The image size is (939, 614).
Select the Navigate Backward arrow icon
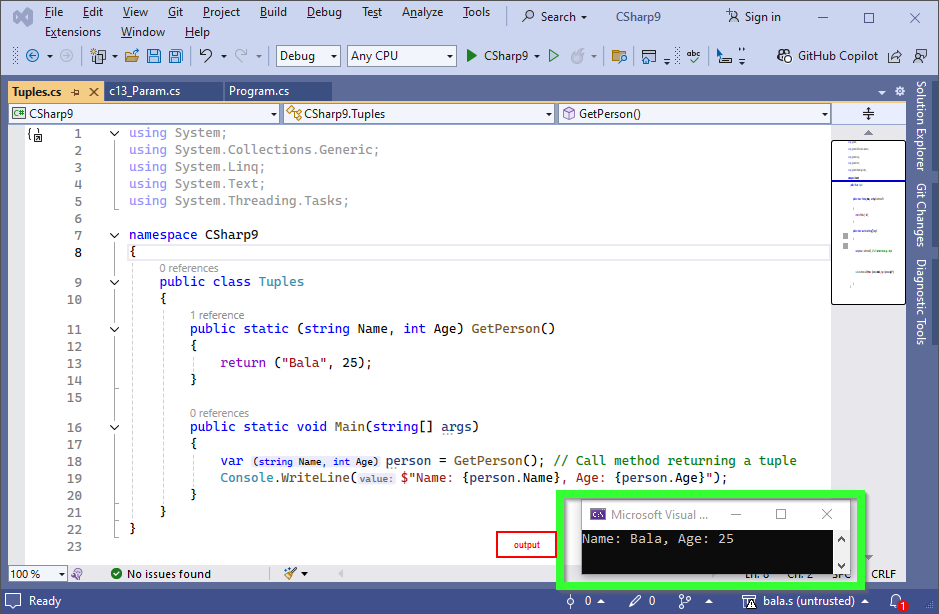click(x=31, y=55)
